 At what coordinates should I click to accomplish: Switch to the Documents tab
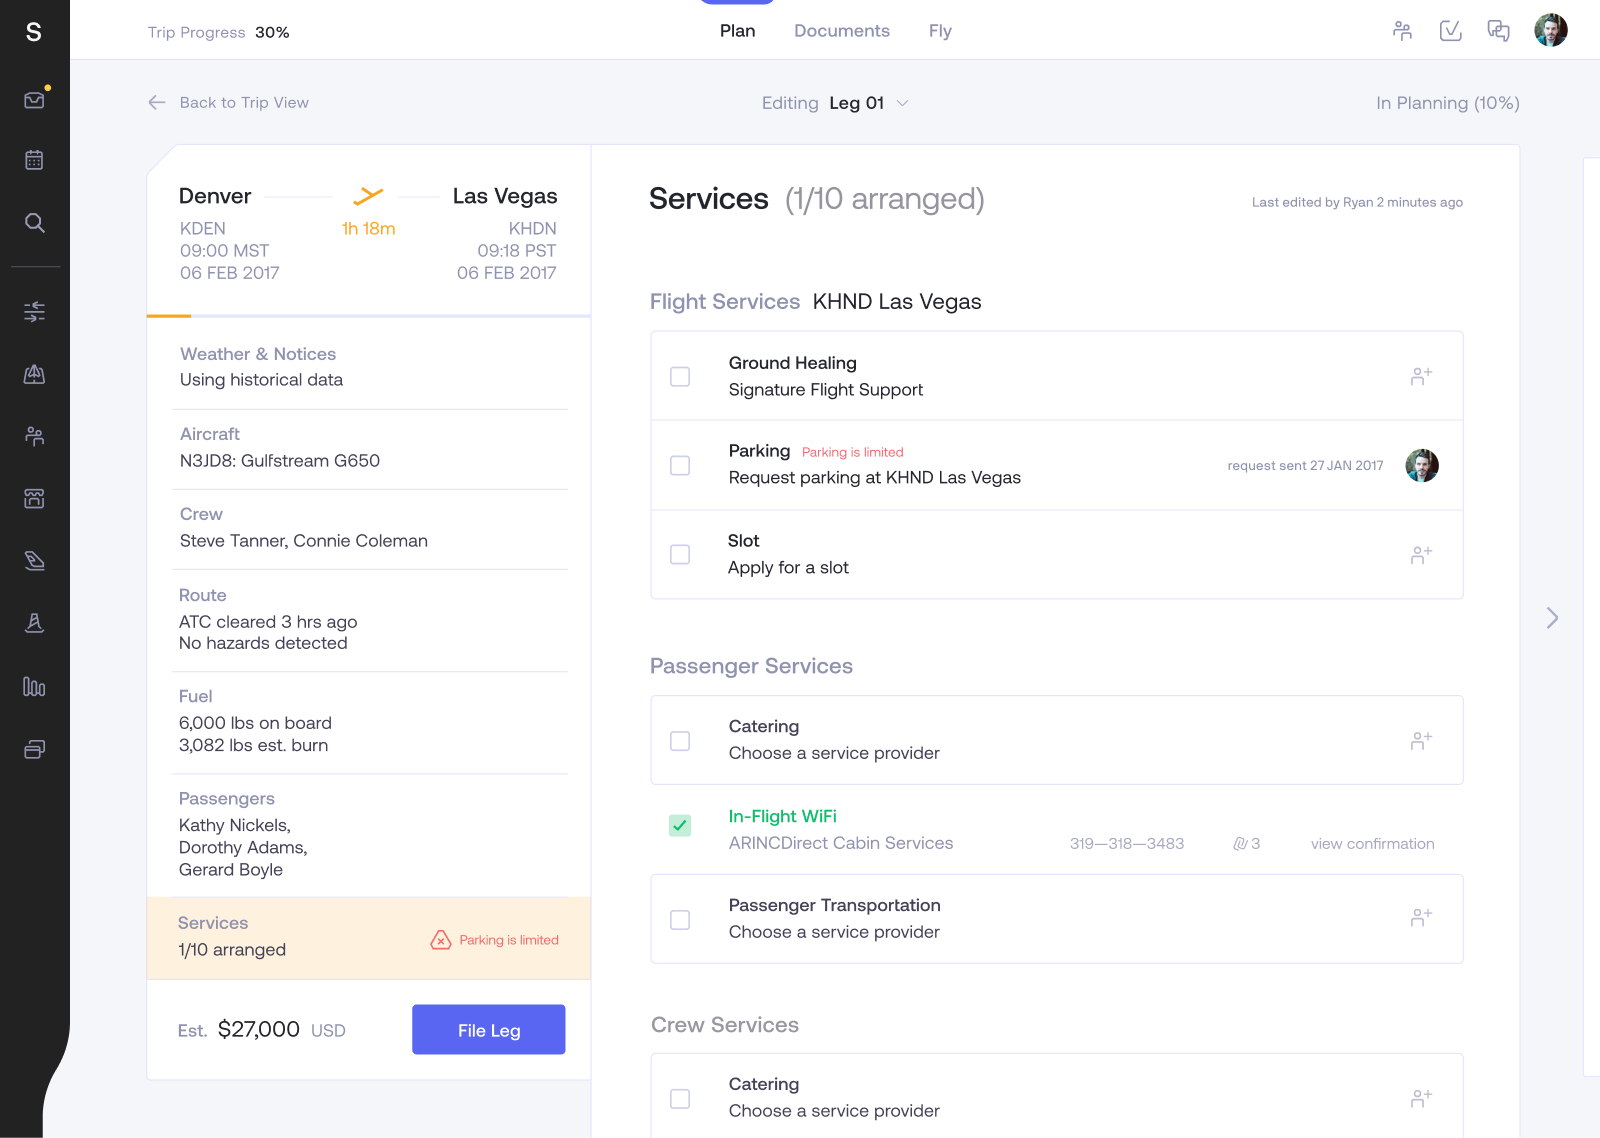[842, 31]
